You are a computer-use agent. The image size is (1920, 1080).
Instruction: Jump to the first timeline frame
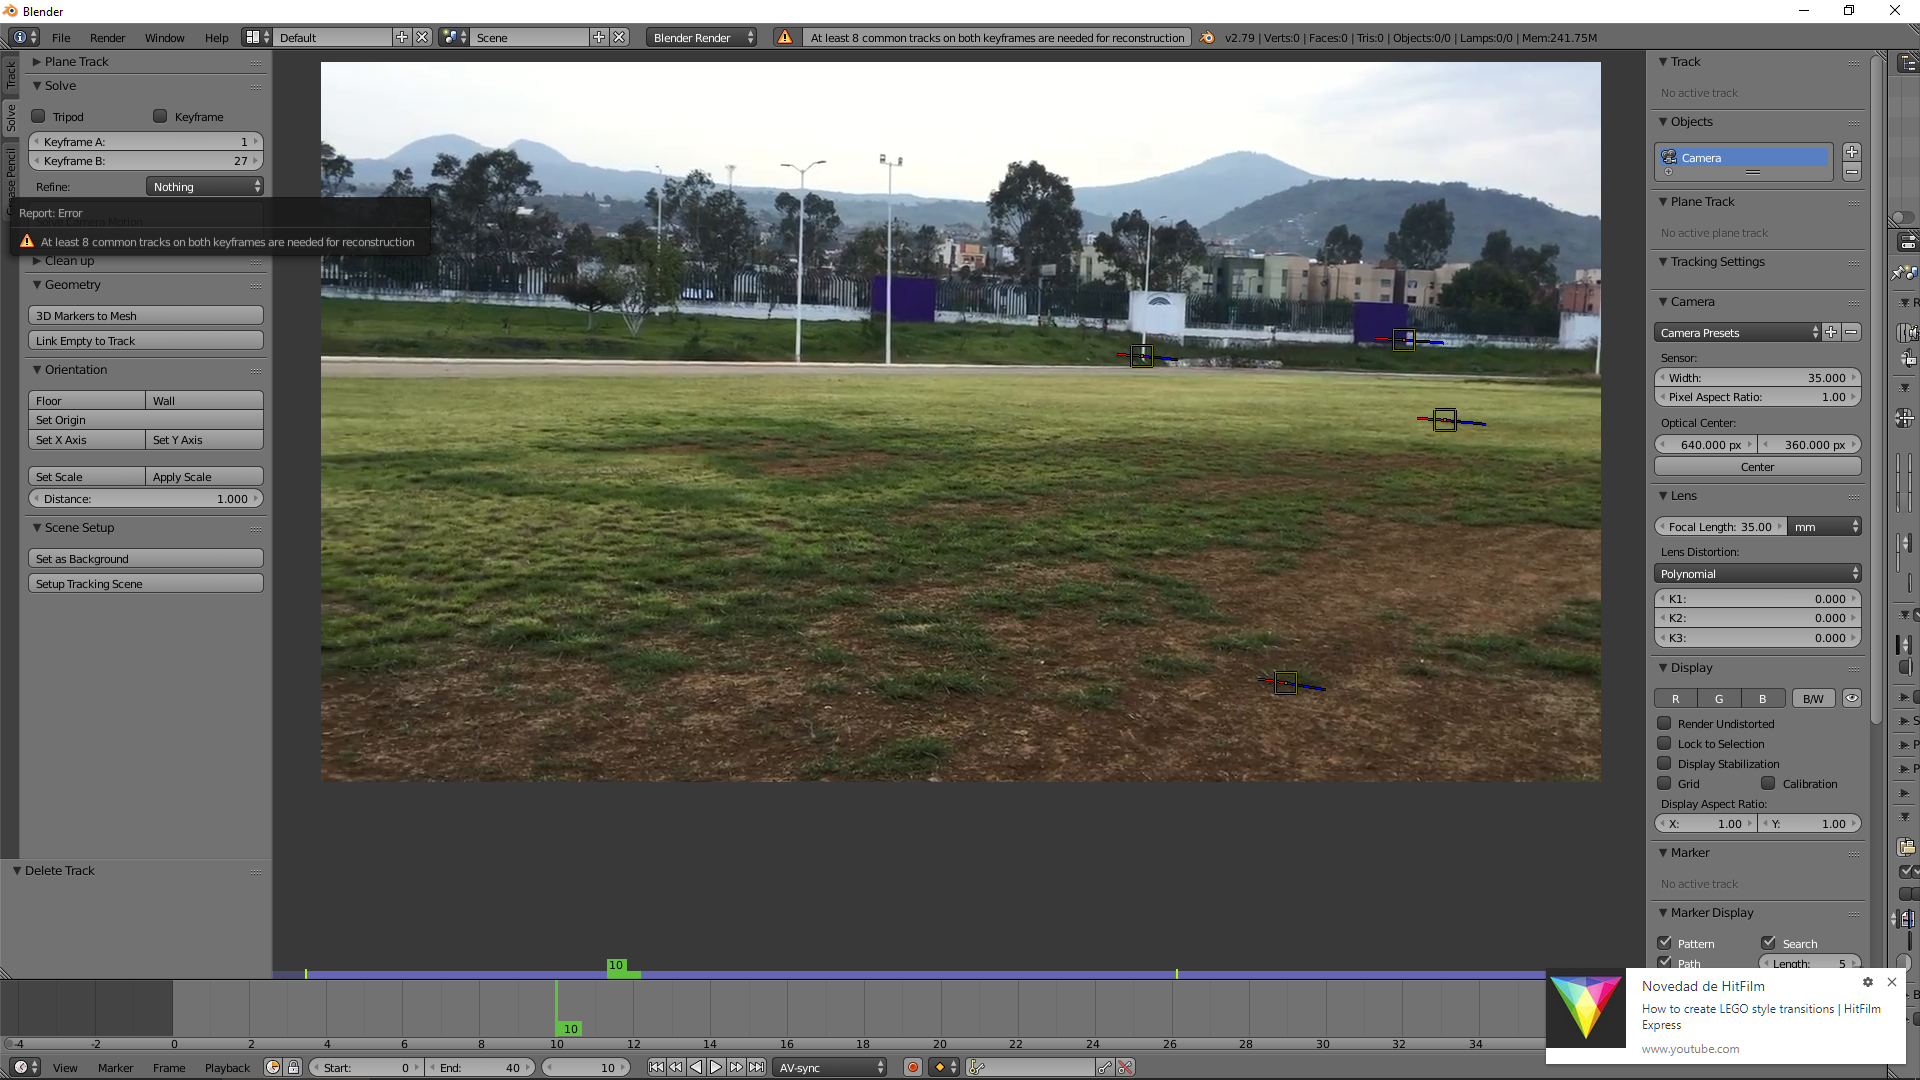point(656,1067)
